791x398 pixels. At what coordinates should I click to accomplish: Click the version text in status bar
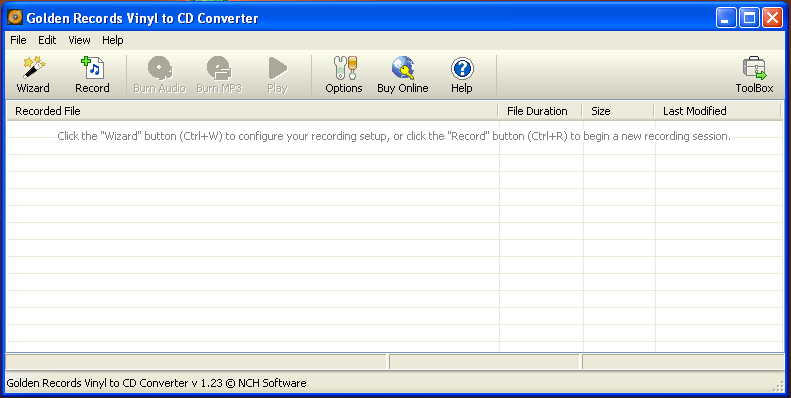[156, 383]
